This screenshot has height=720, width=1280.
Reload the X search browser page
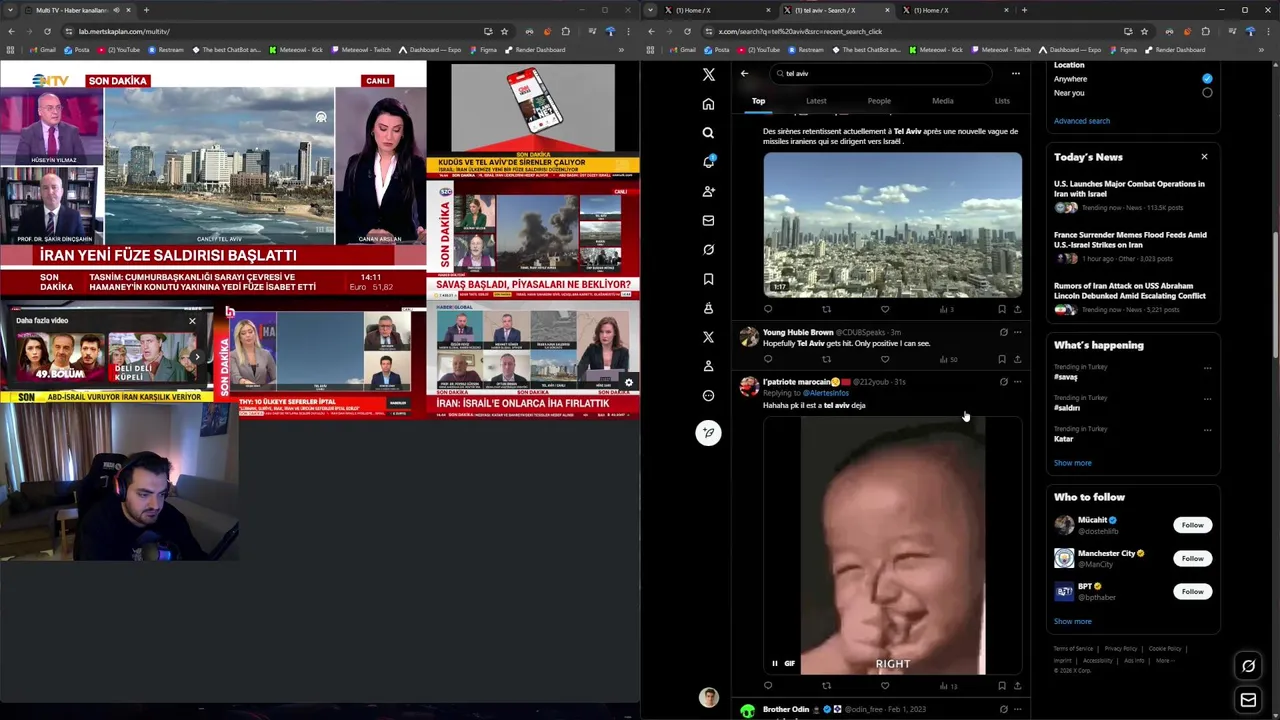(687, 31)
